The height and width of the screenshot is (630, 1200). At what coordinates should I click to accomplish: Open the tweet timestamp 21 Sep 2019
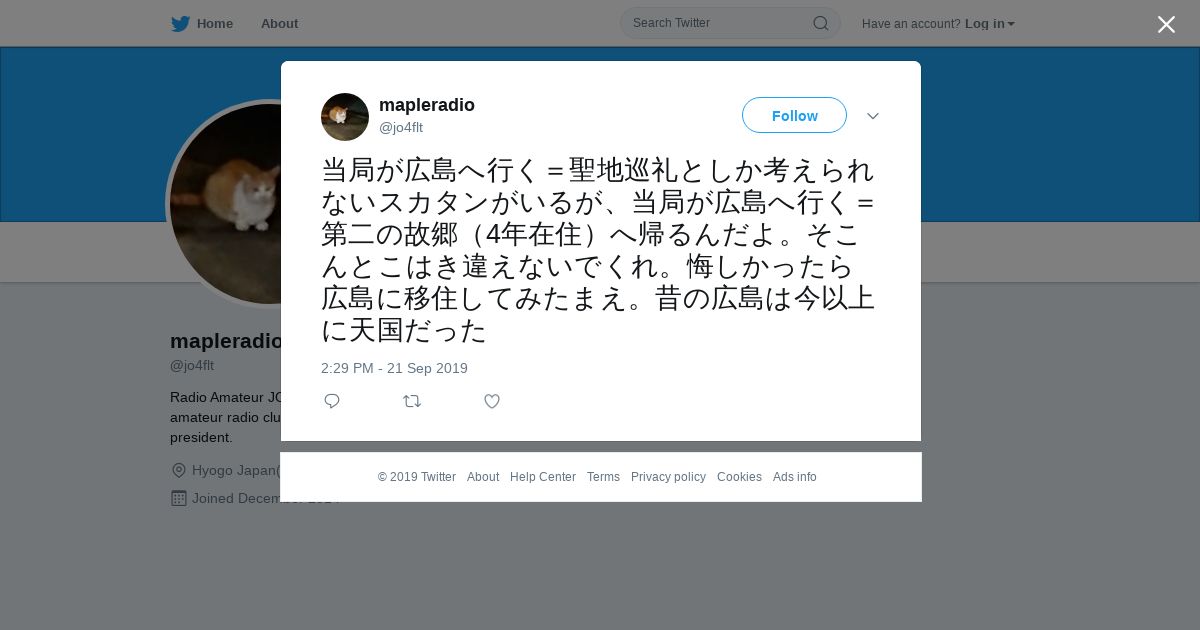(394, 368)
